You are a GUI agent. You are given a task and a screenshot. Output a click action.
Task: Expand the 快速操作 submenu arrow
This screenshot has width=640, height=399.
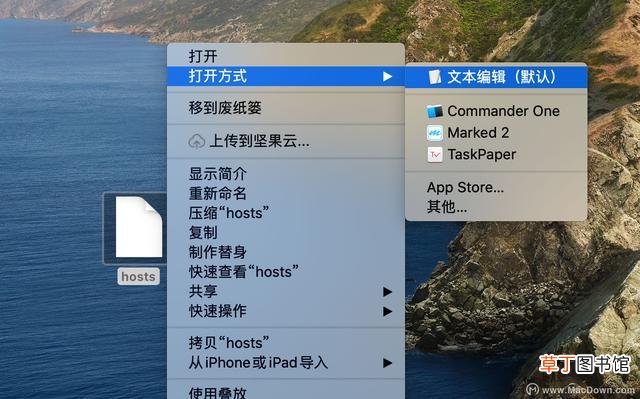[387, 311]
